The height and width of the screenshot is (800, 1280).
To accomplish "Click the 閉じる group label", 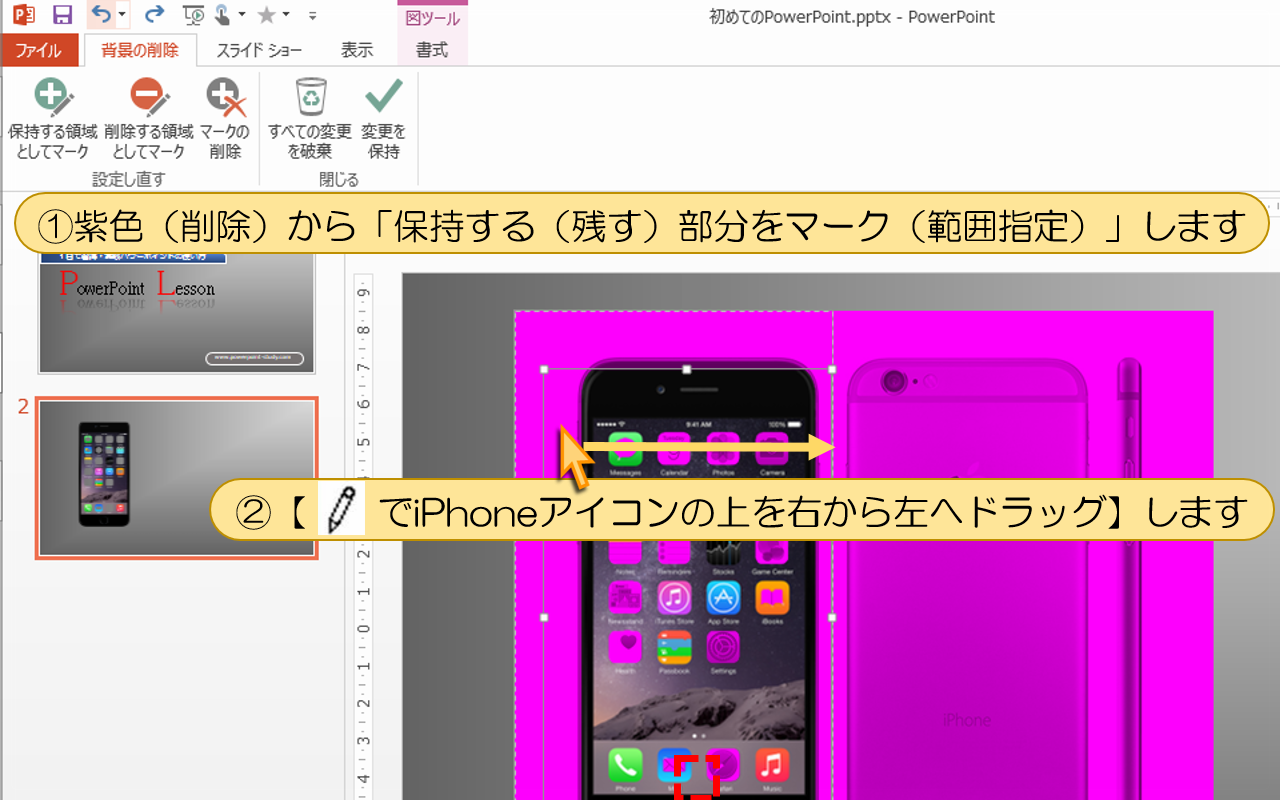I will [338, 179].
